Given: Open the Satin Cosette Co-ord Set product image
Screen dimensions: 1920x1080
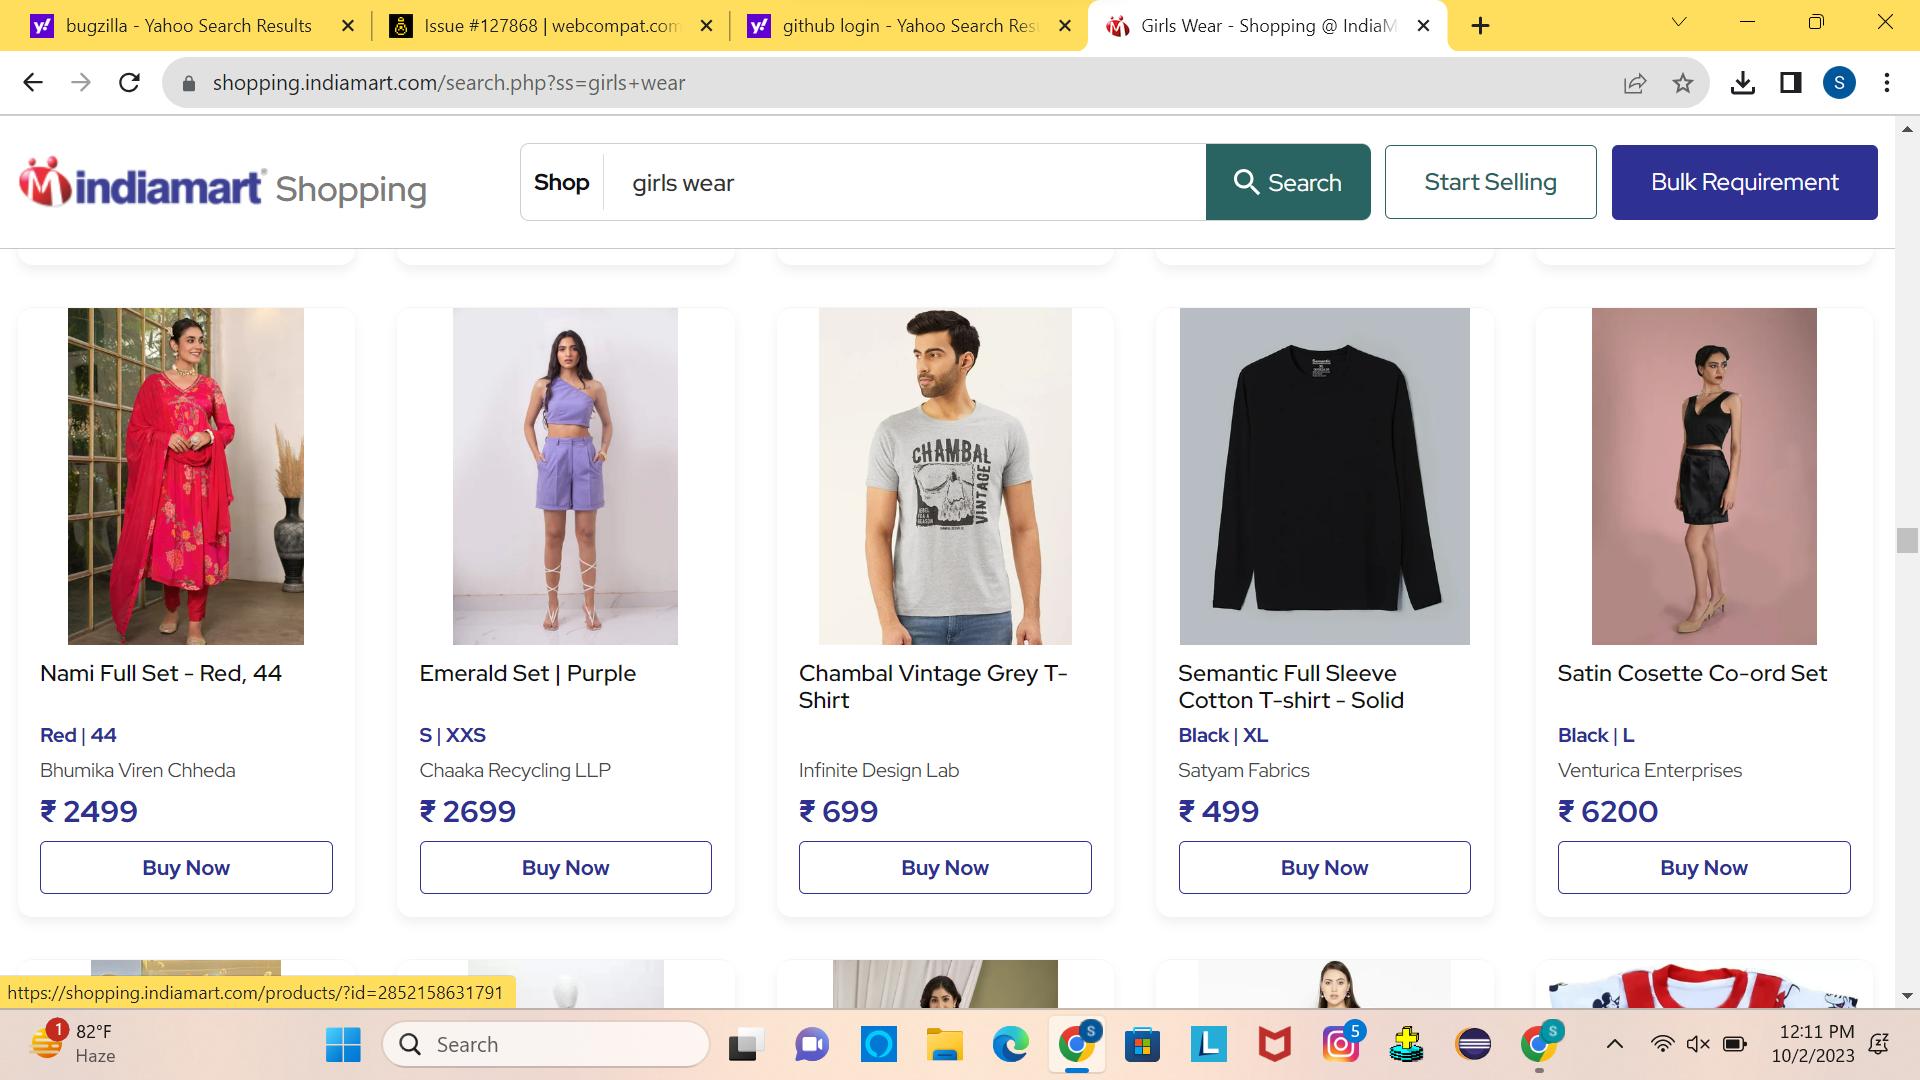Looking at the screenshot, I should pyautogui.click(x=1703, y=476).
